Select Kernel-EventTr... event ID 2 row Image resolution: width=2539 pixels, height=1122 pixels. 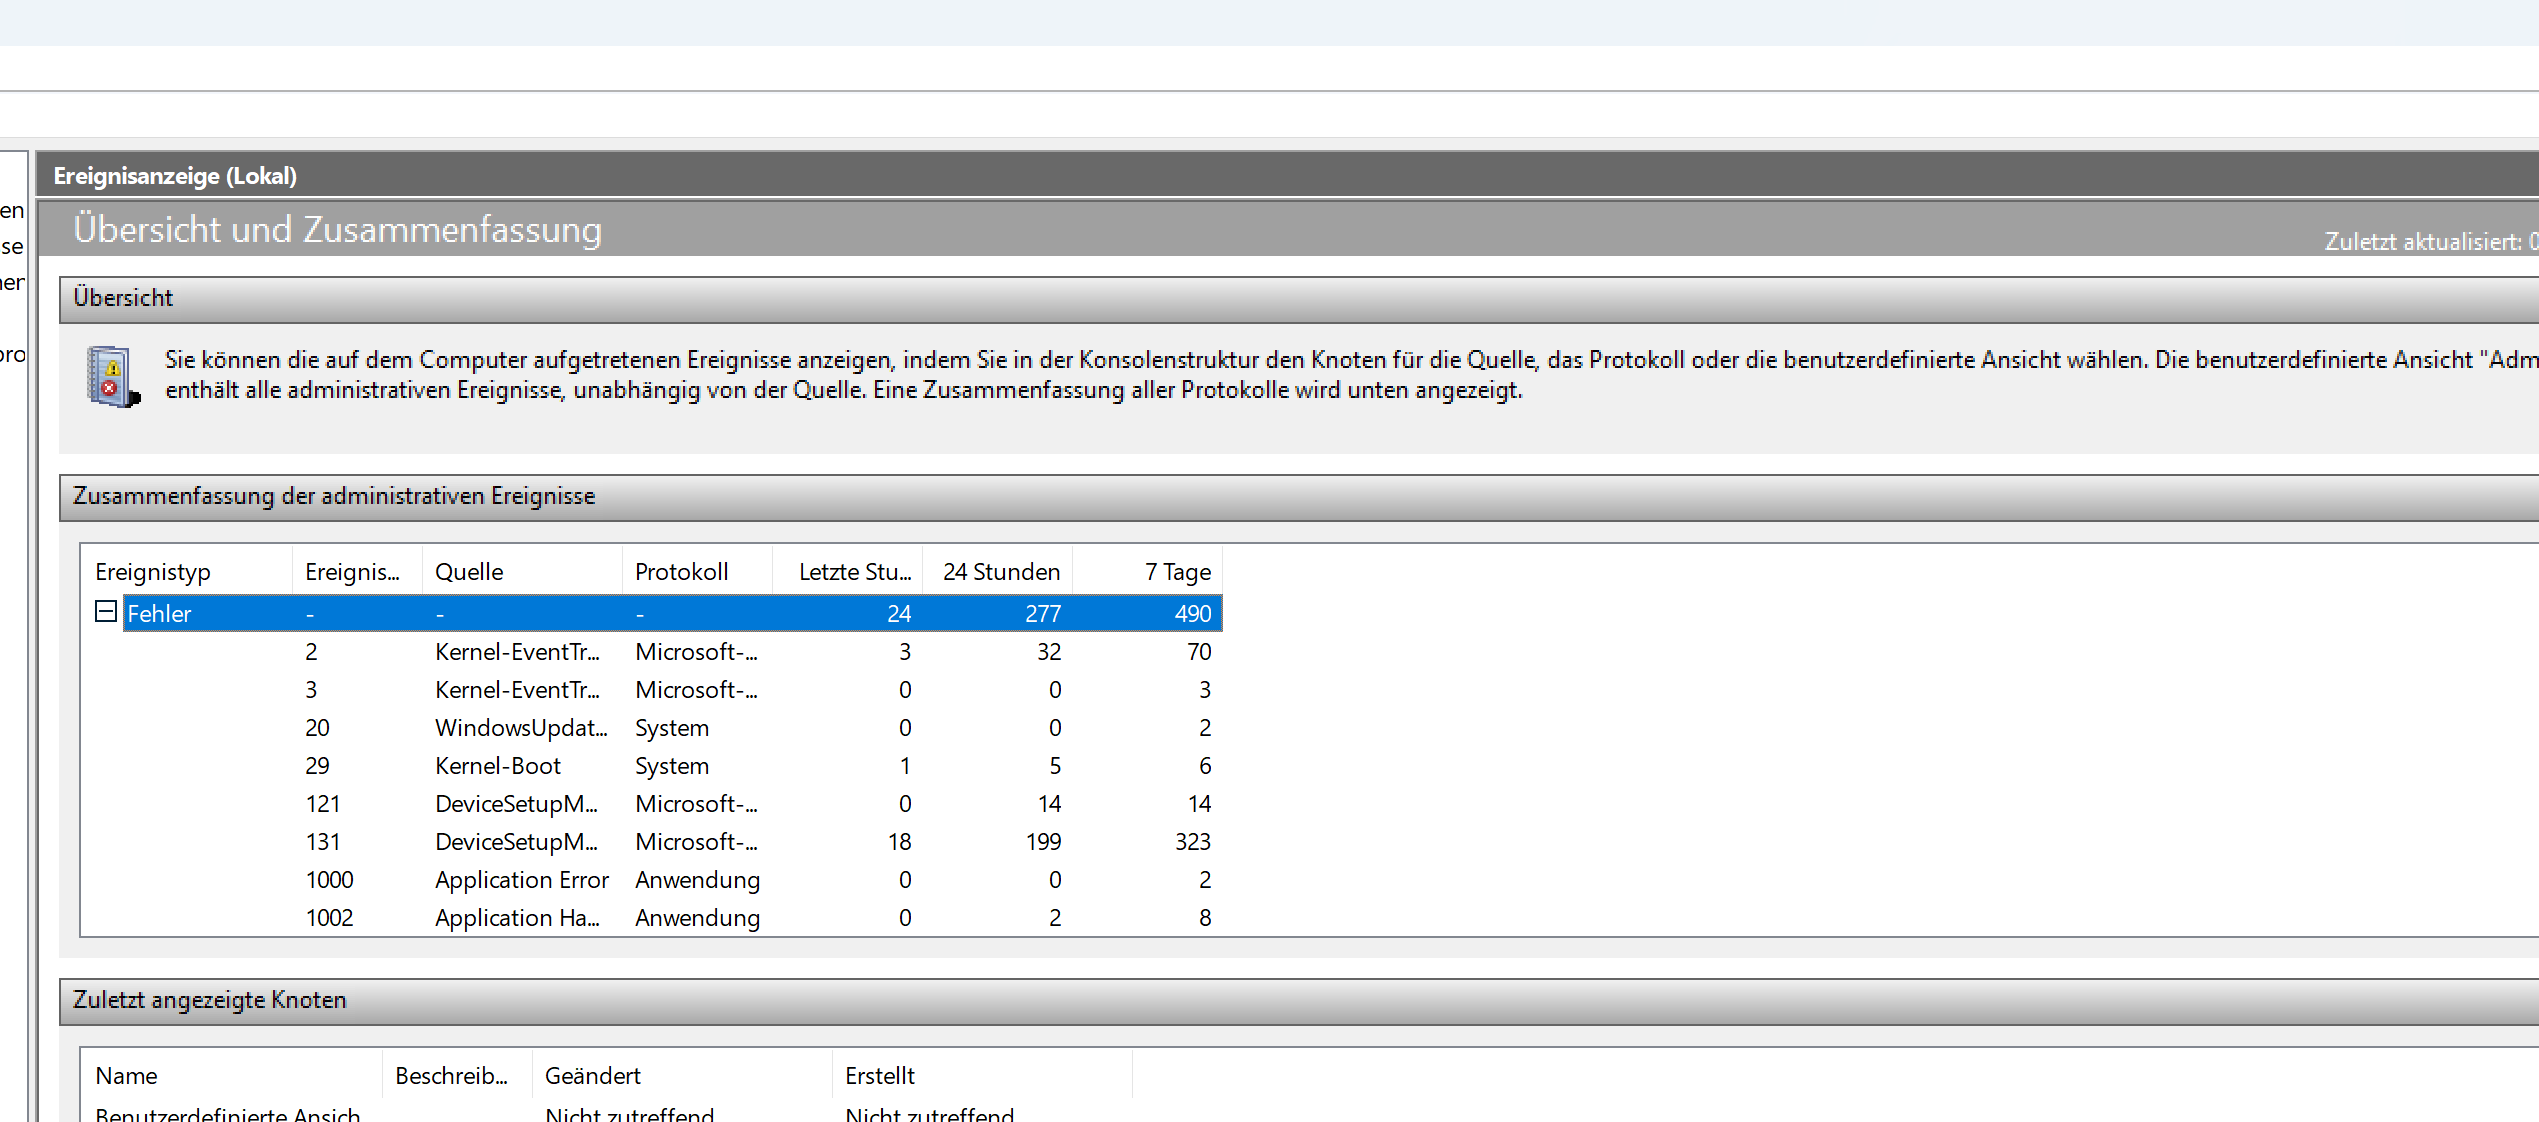coord(517,652)
